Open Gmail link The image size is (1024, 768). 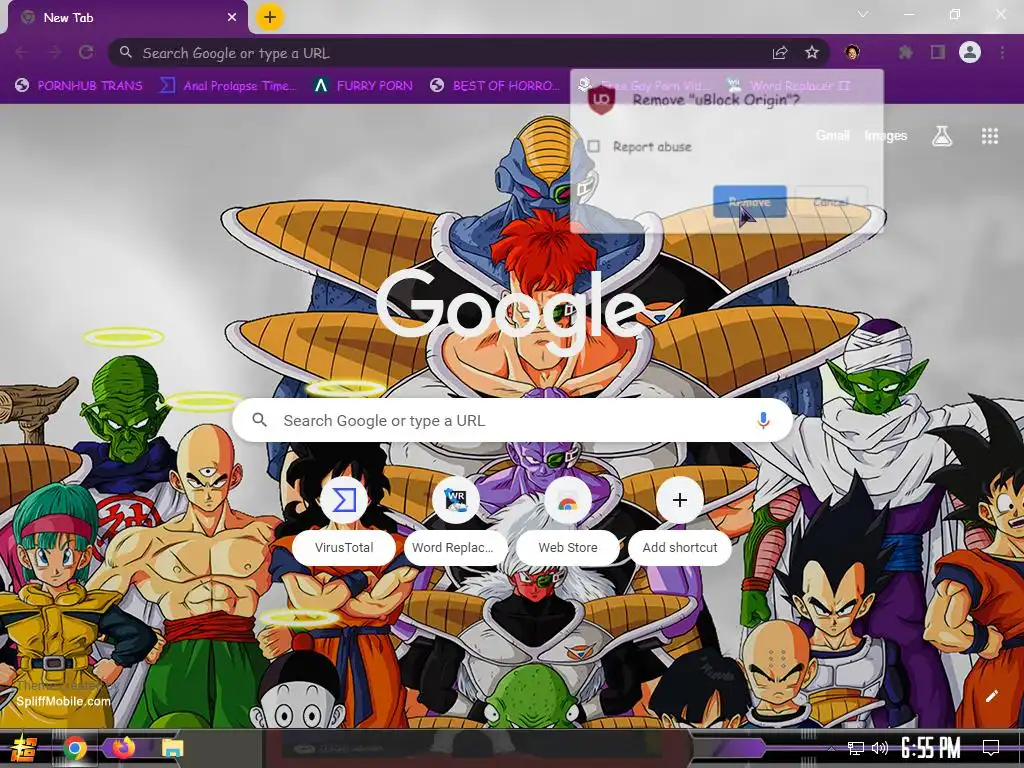pos(833,136)
